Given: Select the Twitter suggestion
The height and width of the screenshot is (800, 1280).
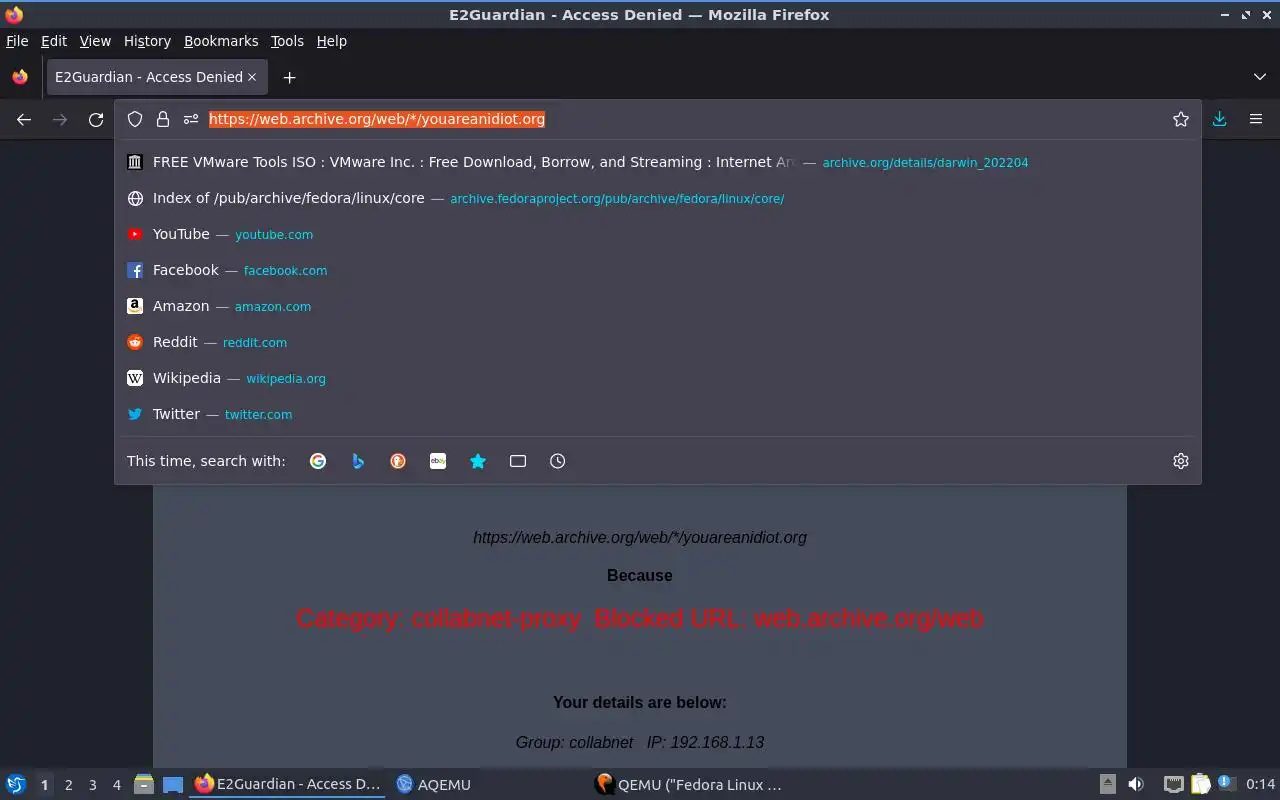Looking at the screenshot, I should 658,414.
